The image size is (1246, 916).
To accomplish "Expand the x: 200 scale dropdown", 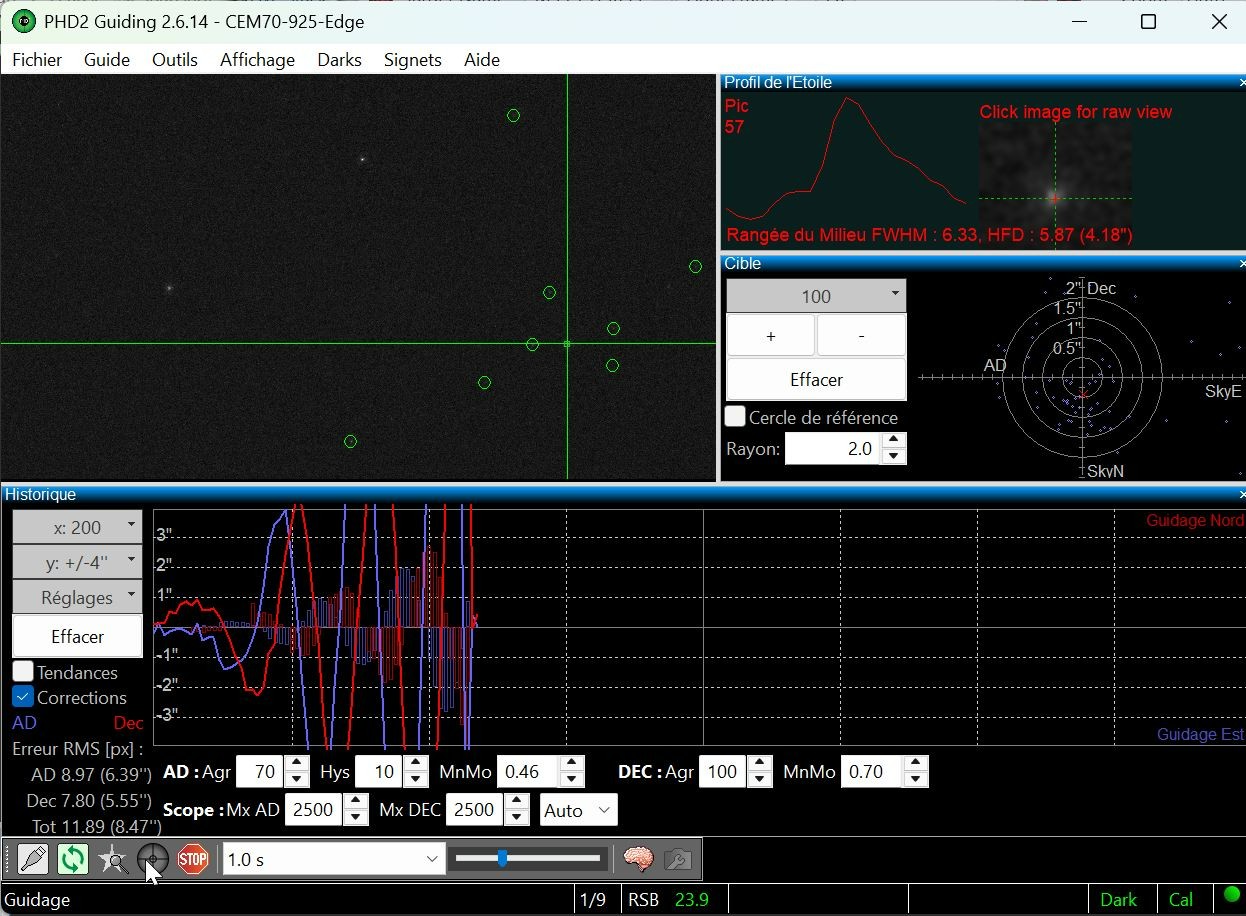I will (77, 527).
